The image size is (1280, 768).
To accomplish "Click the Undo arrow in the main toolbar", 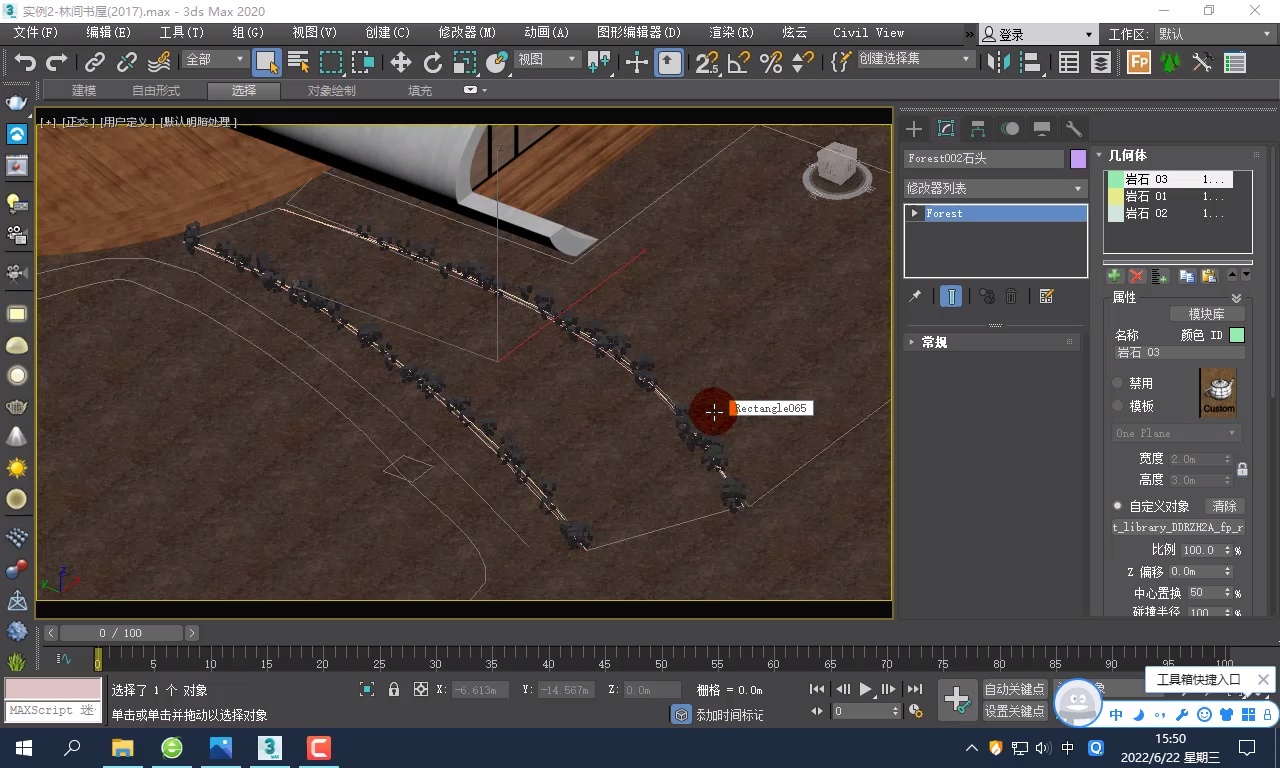I will tap(25, 62).
